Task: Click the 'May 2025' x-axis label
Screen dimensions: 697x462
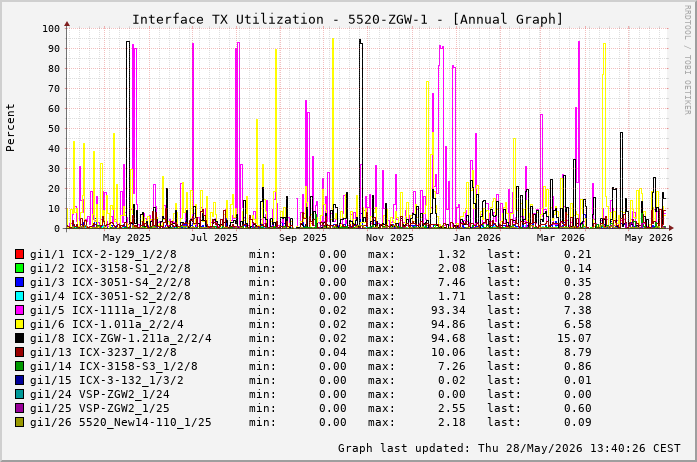Action: pyautogui.click(x=127, y=238)
